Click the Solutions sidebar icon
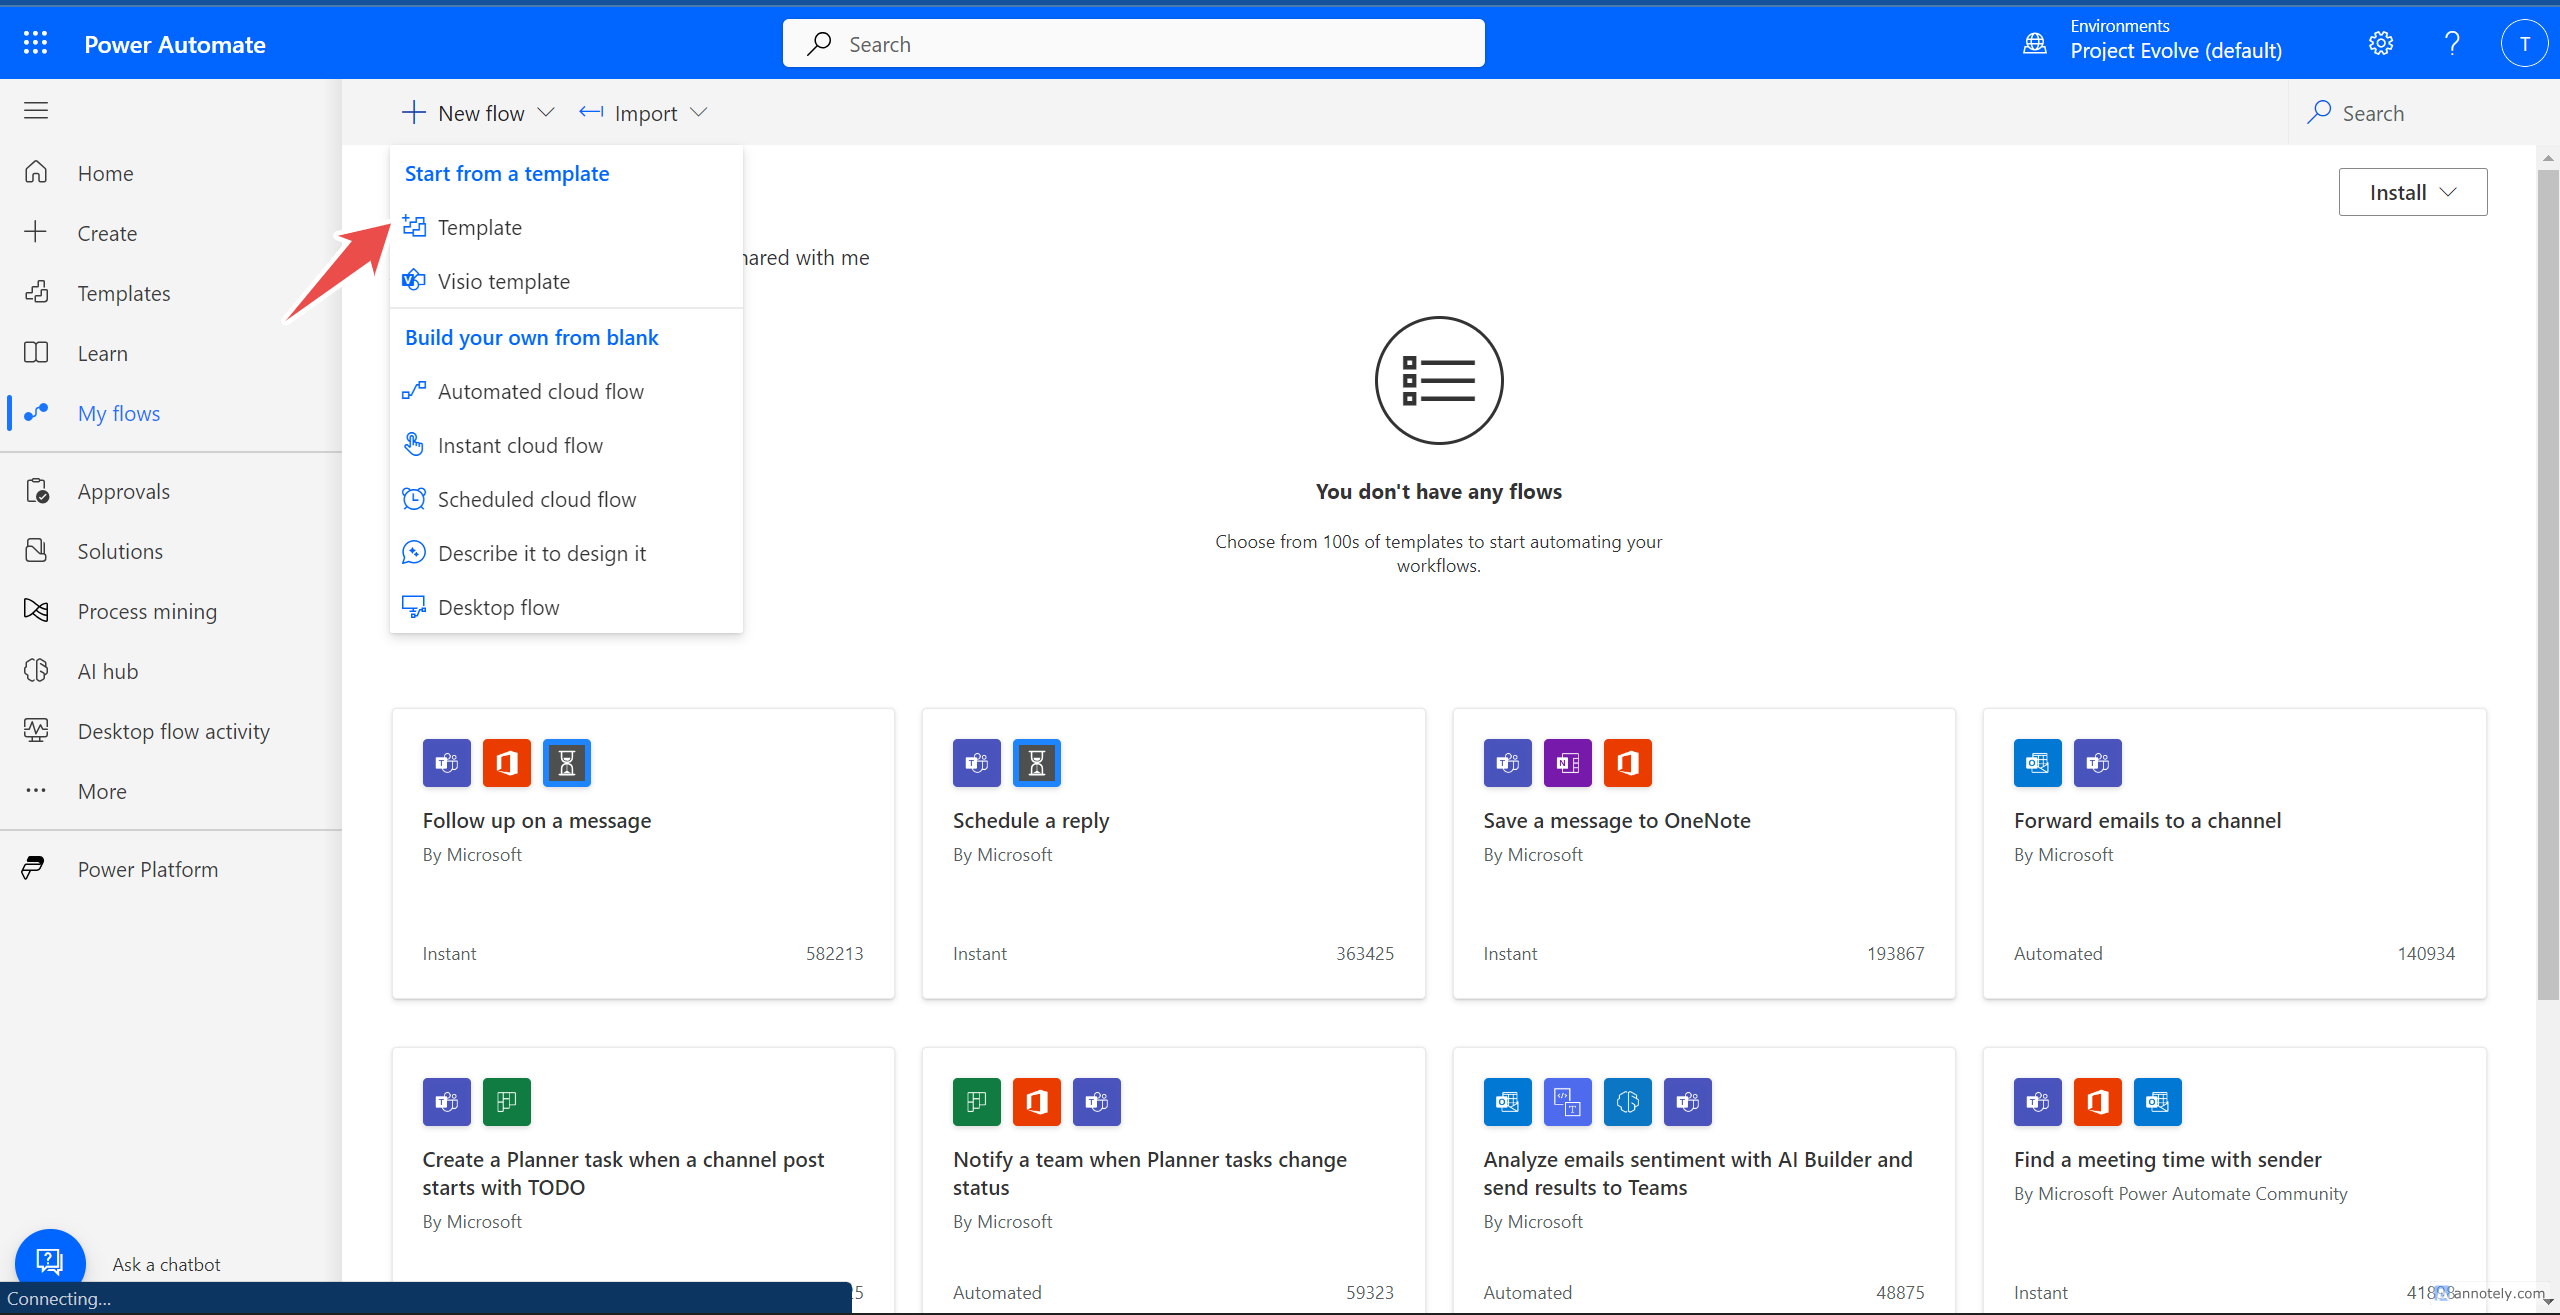Viewport: 2560px width, 1315px height. 36,551
